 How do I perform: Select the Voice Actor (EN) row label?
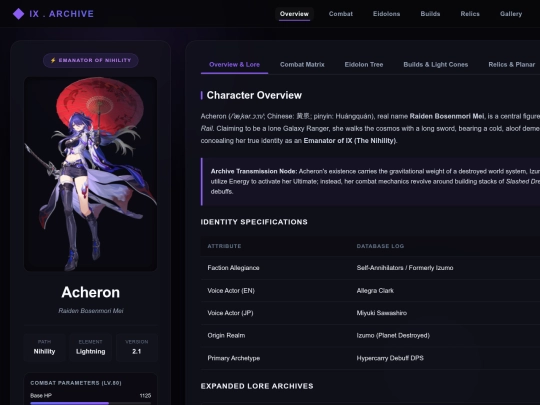231,291
